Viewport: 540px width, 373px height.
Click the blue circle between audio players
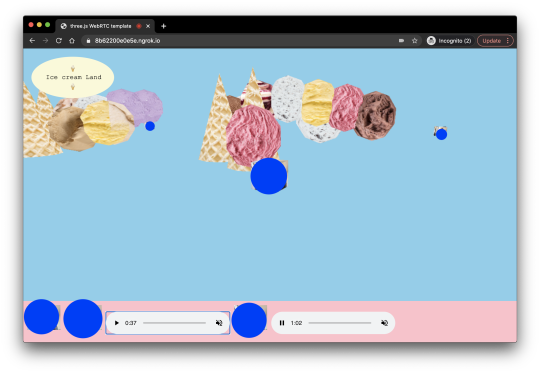pyautogui.click(x=249, y=320)
